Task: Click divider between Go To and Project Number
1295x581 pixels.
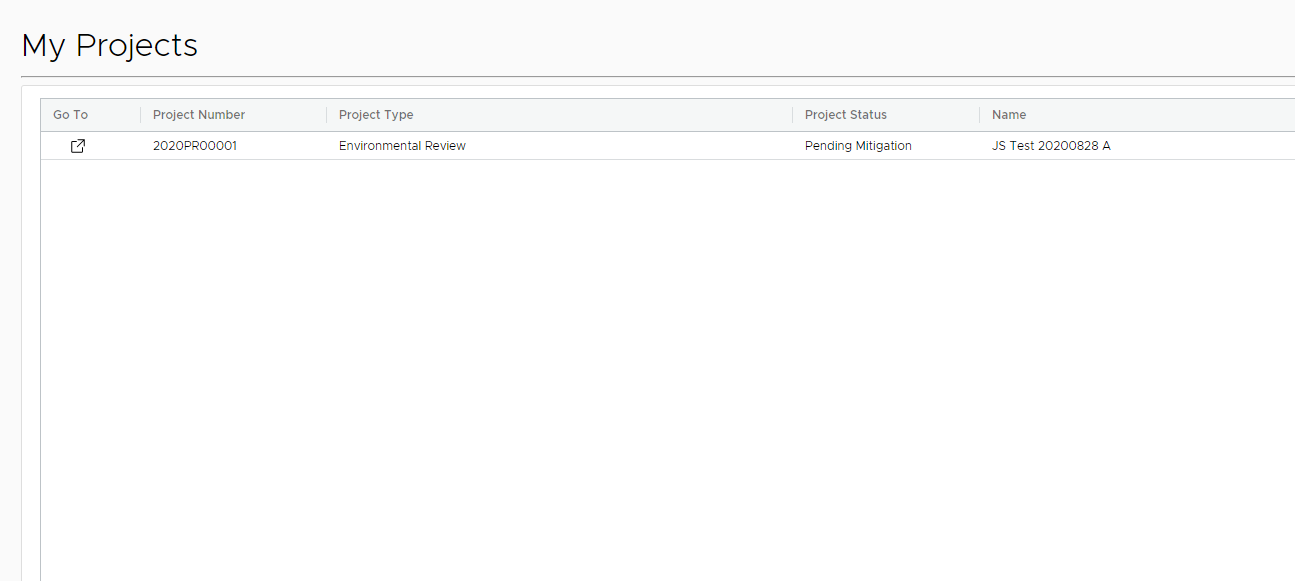Action: pos(140,115)
